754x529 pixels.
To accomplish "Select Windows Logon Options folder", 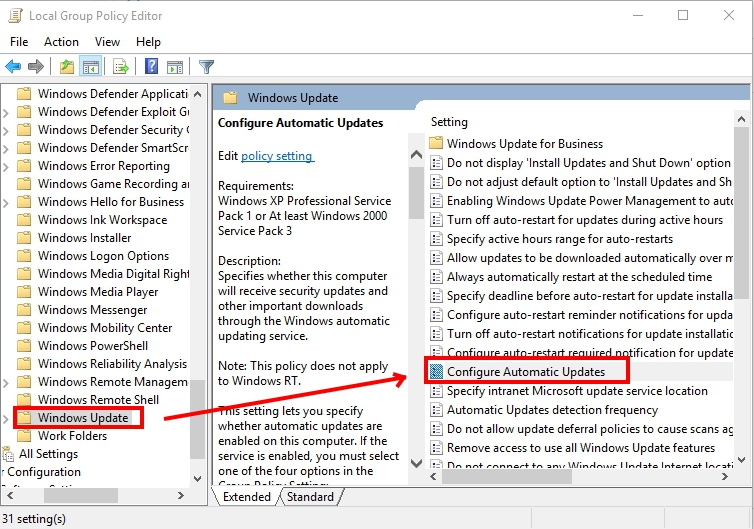I will pyautogui.click(x=103, y=256).
